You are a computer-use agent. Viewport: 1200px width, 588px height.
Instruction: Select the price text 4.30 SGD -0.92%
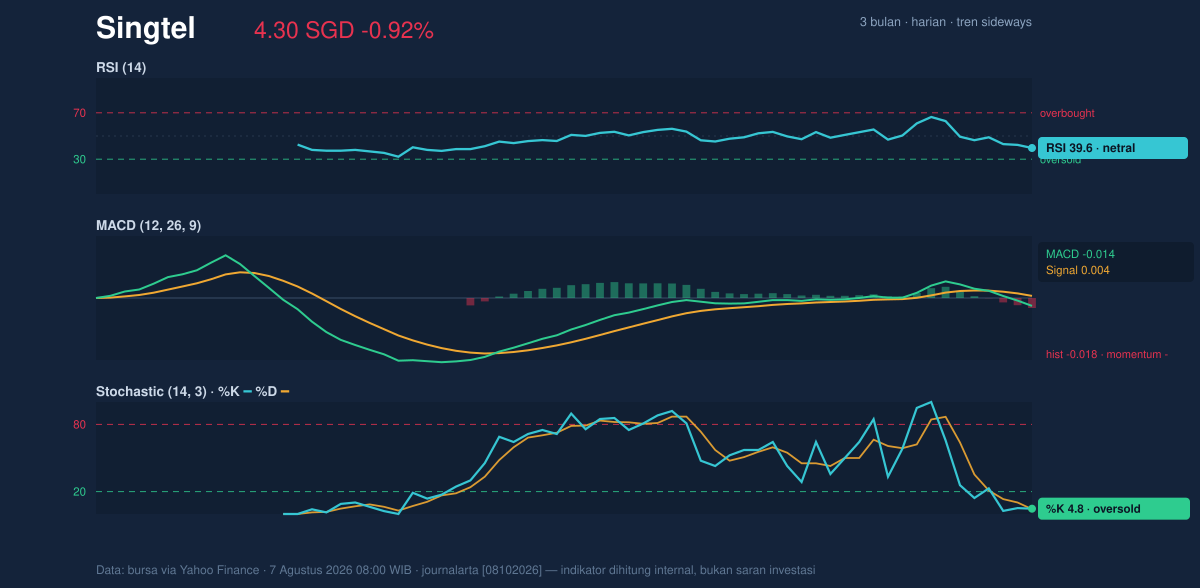coord(344,31)
